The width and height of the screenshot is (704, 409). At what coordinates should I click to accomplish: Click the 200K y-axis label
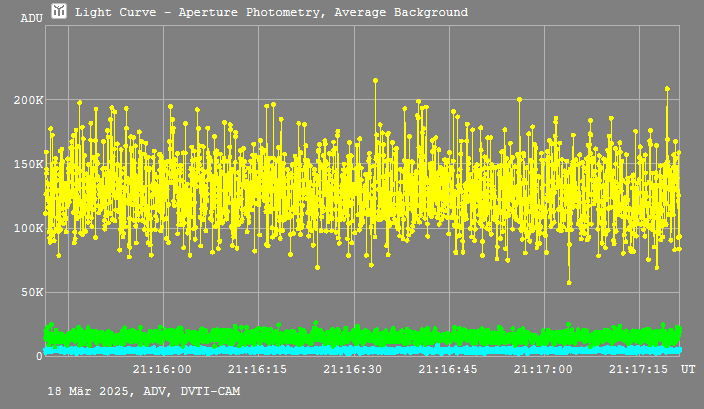(28, 100)
